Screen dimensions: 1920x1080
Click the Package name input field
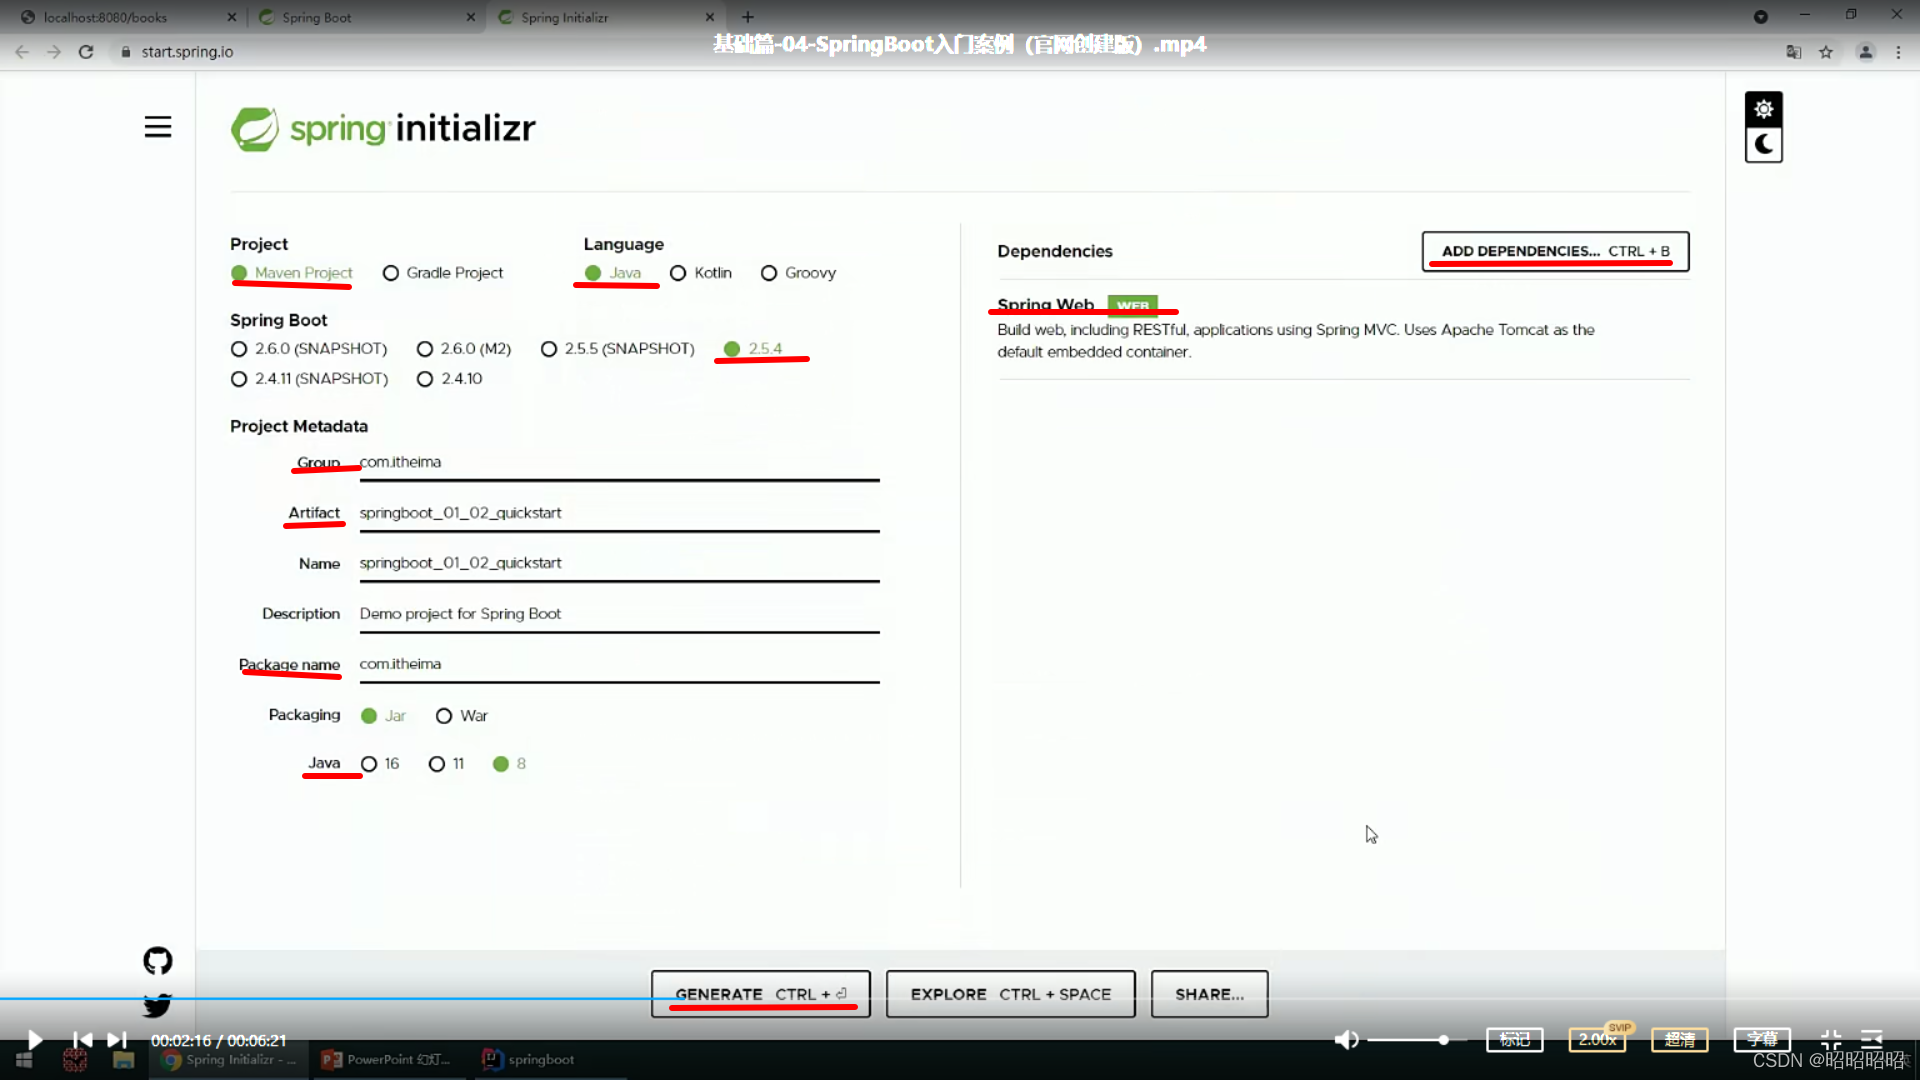point(619,665)
